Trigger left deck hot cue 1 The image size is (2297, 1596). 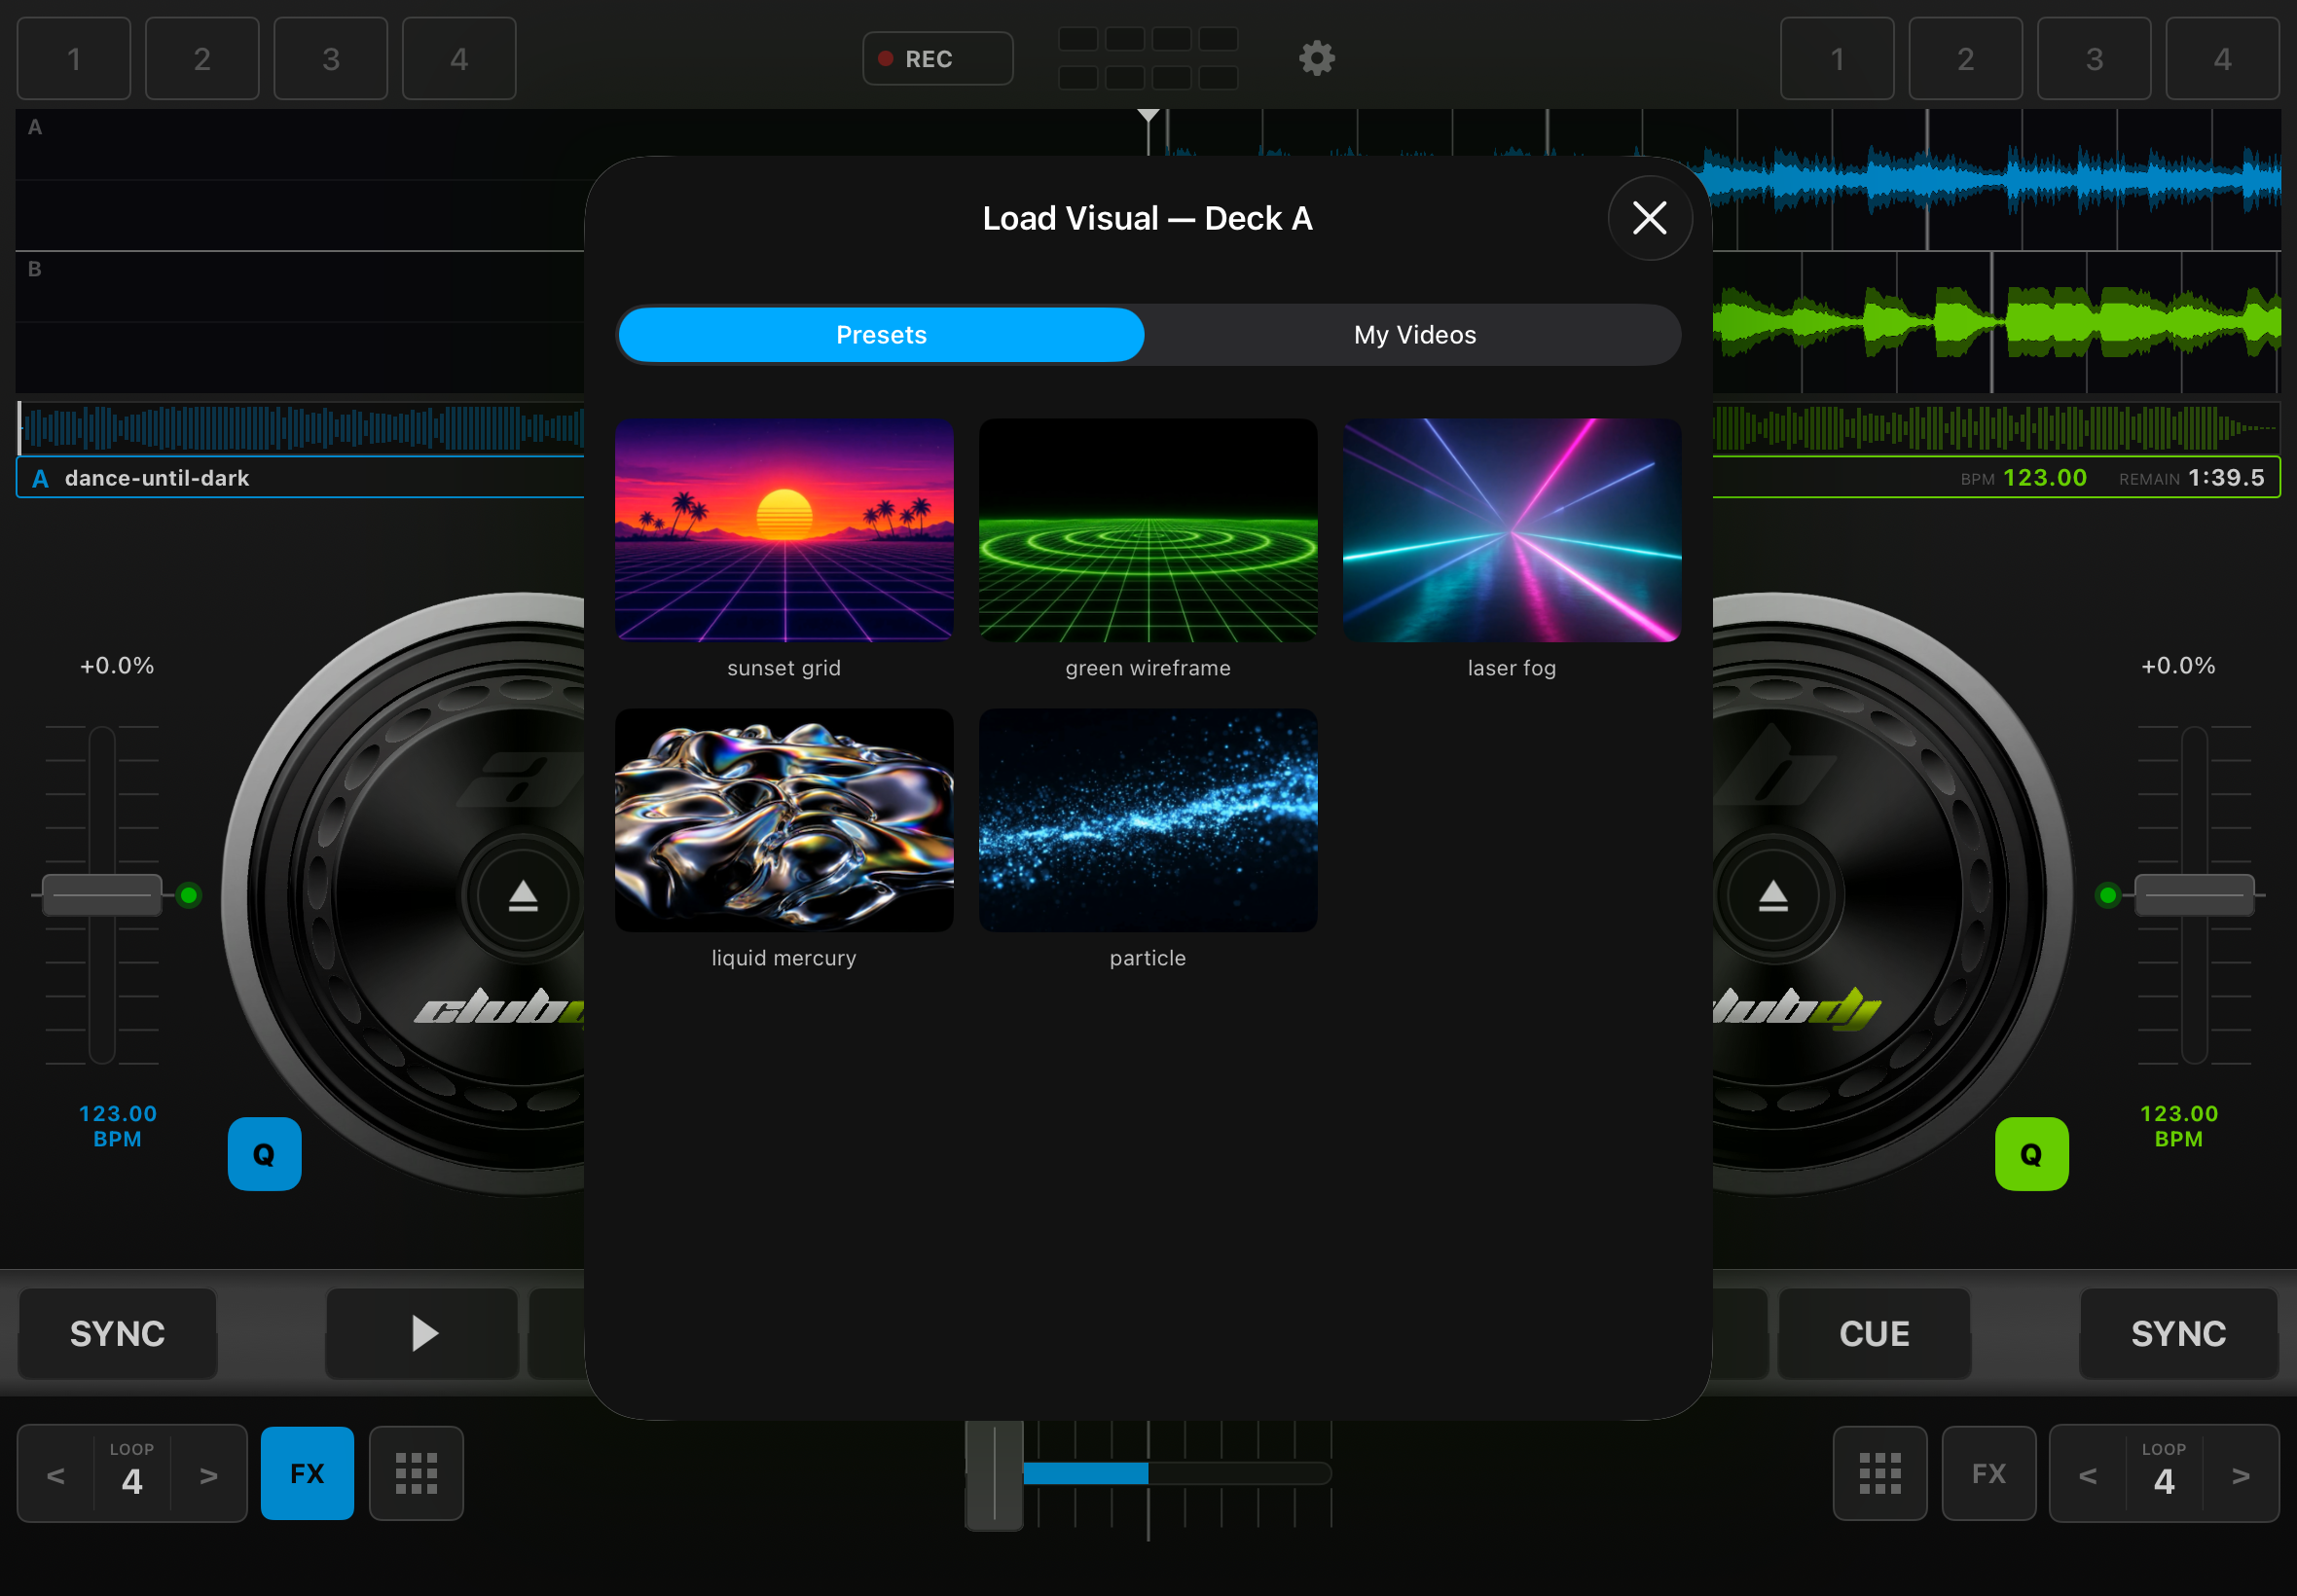(74, 59)
